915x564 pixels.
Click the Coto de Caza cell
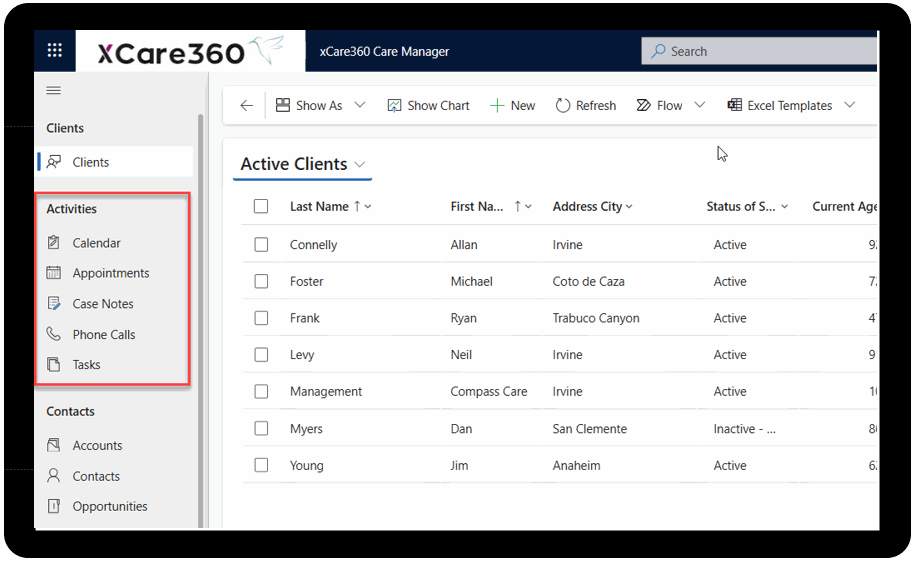tap(588, 281)
